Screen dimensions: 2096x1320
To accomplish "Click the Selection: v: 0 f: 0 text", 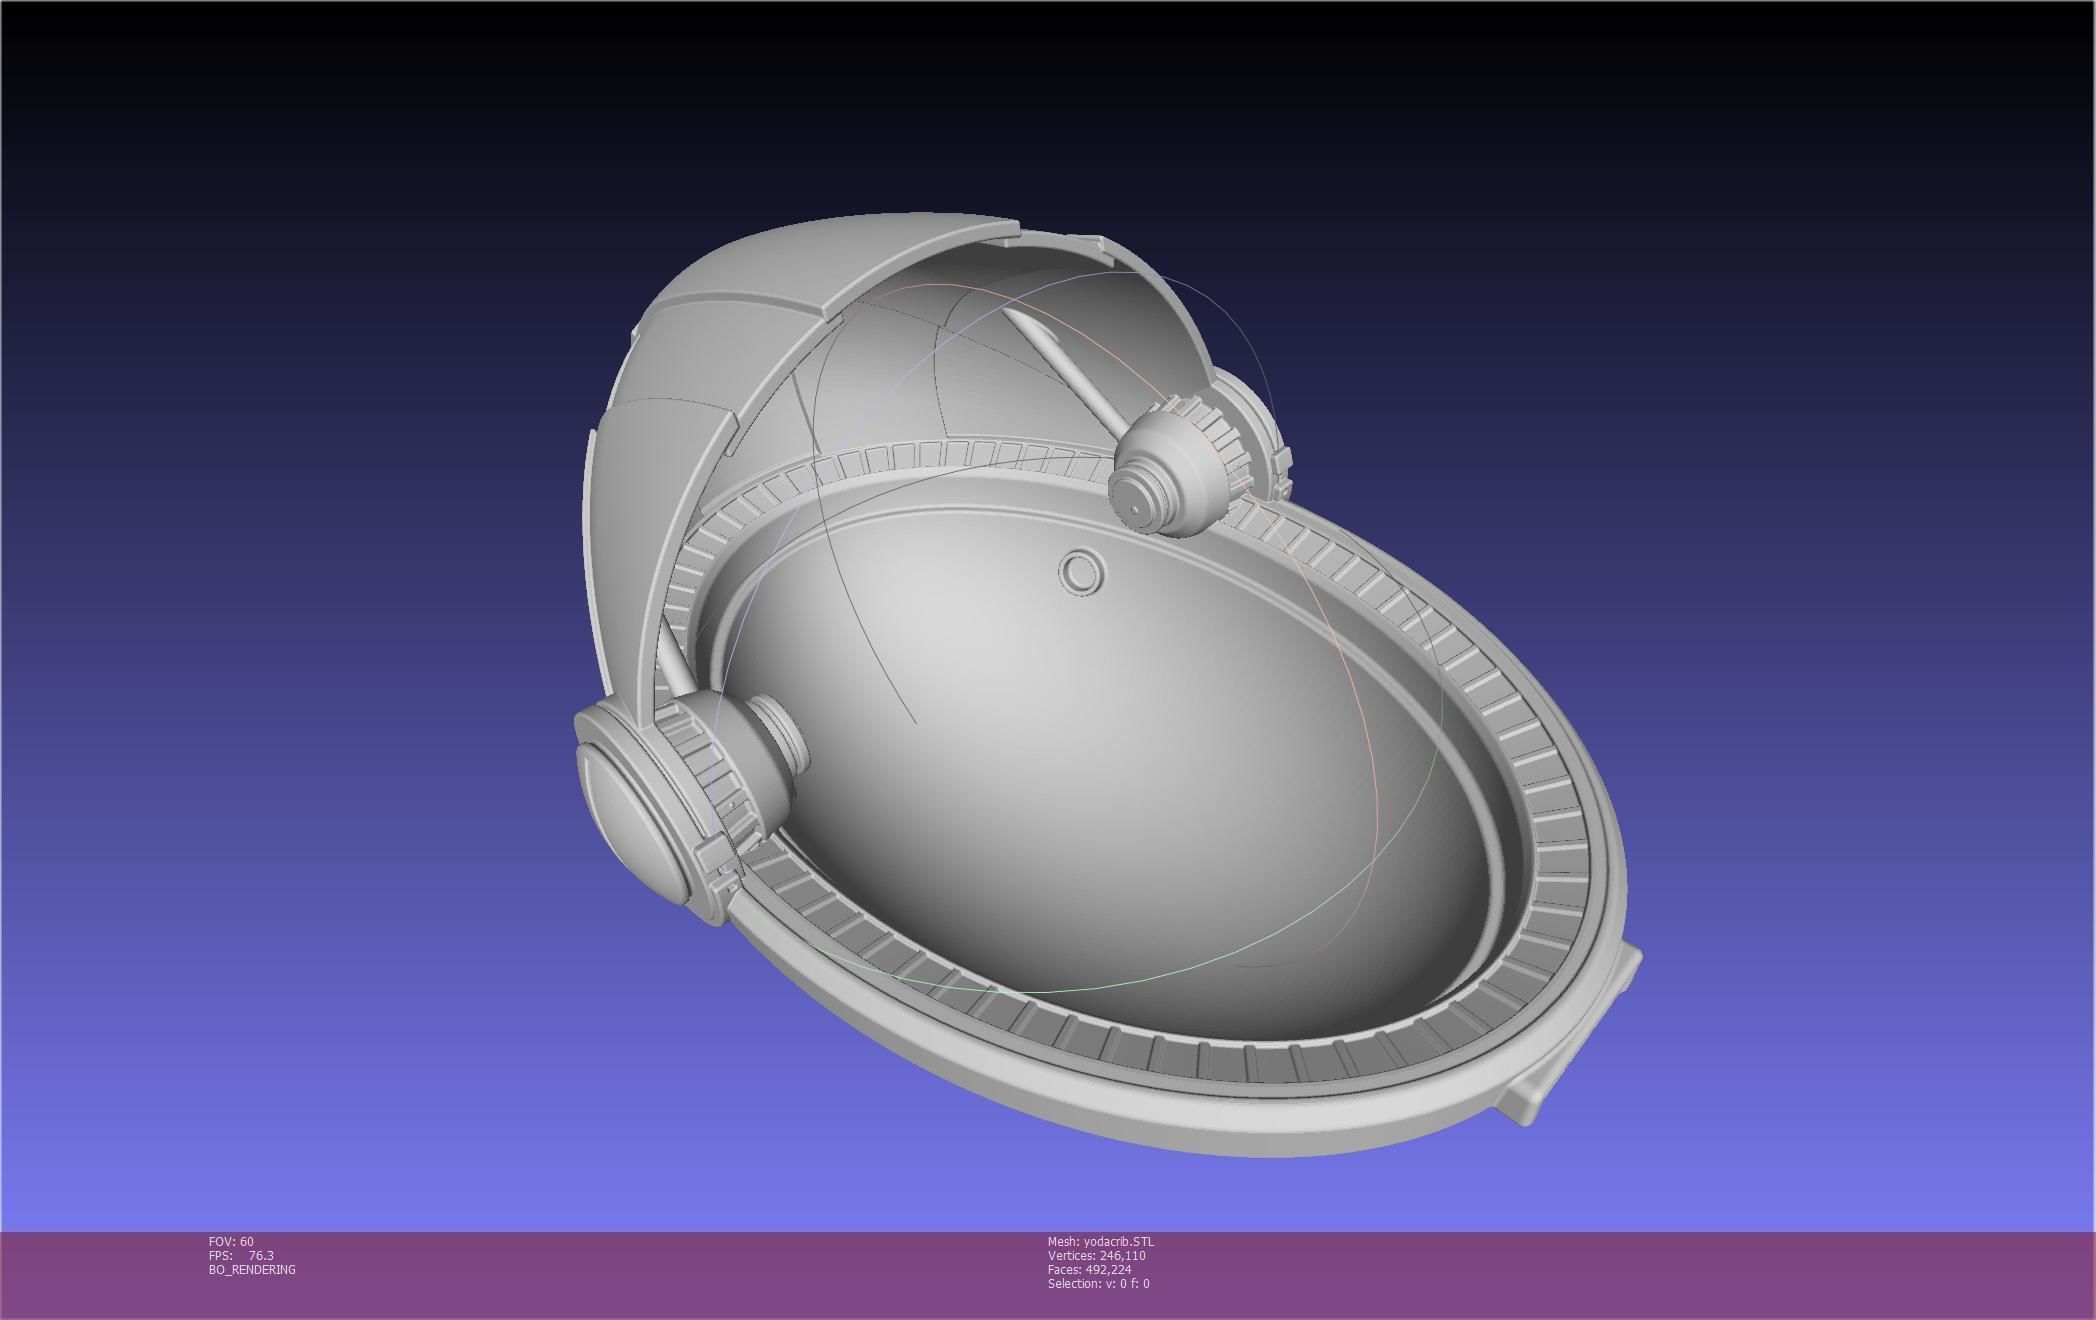I will pyautogui.click(x=1098, y=1283).
